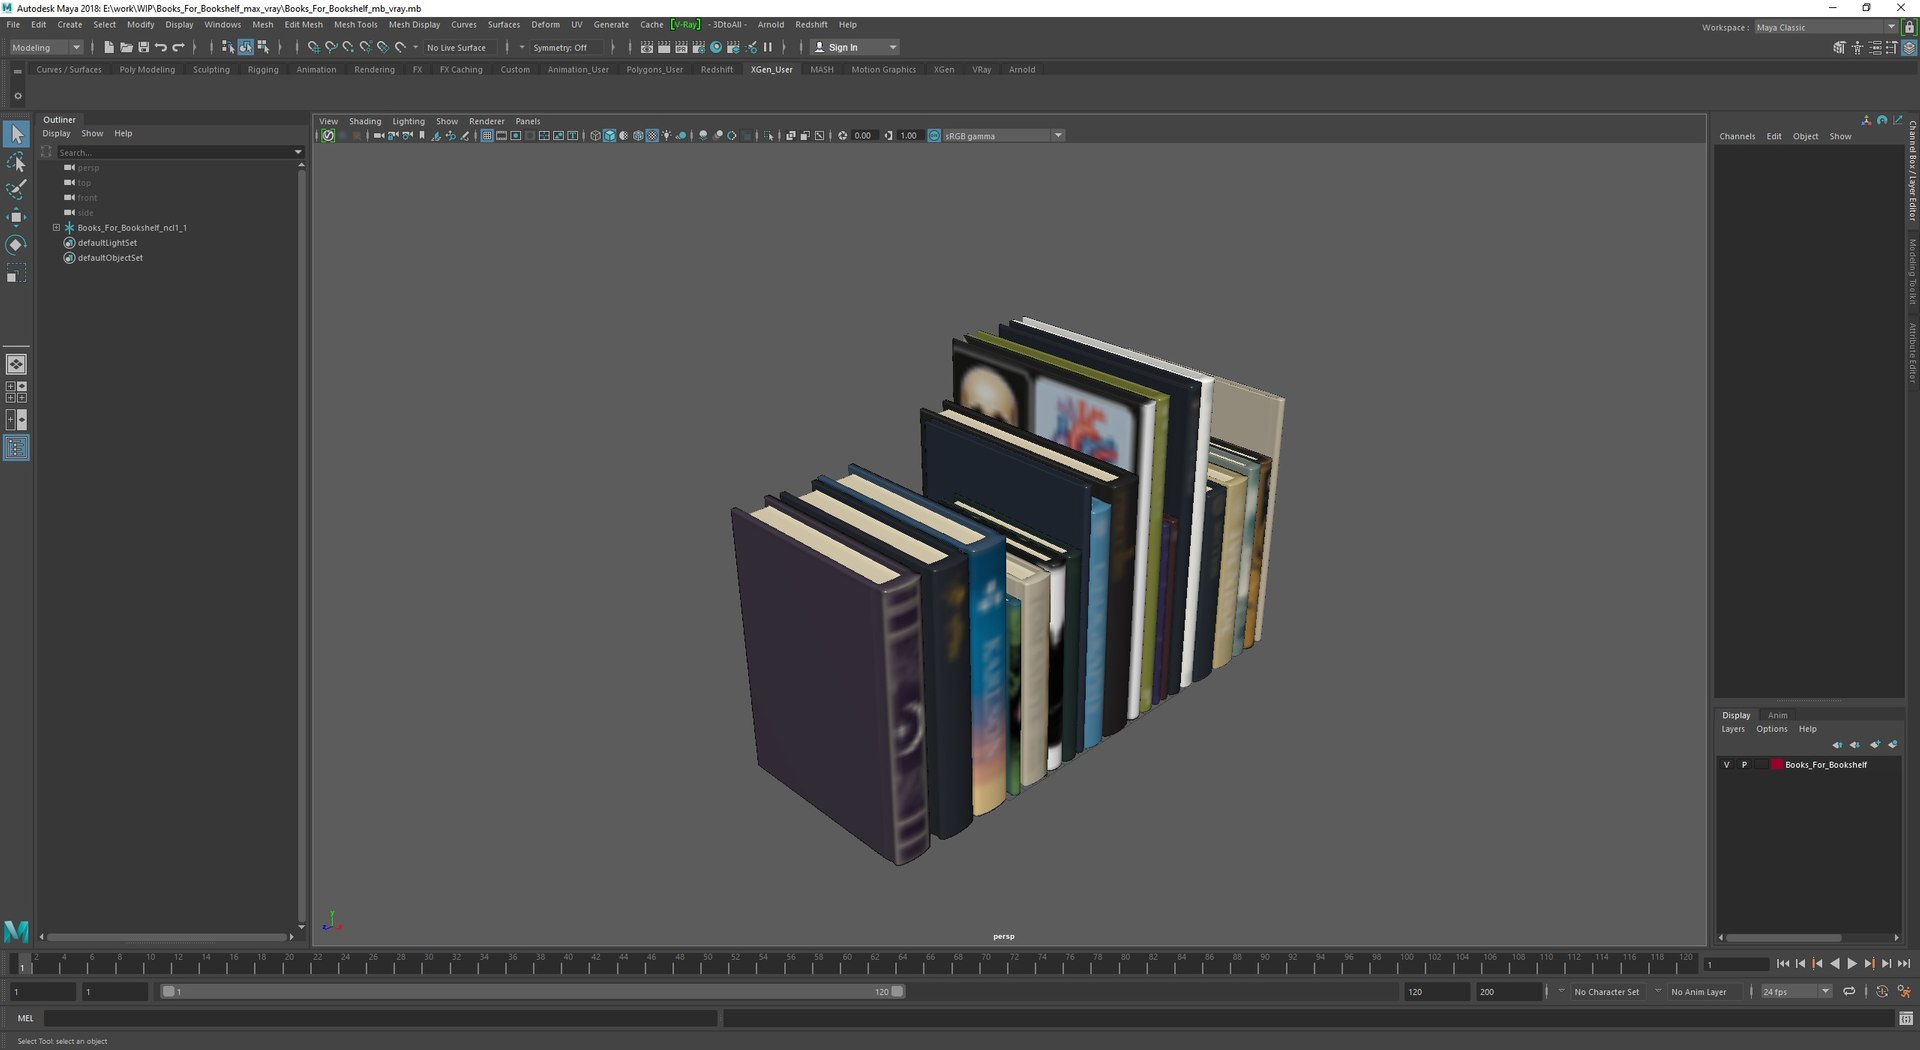Undo the last action
Image resolution: width=1920 pixels, height=1050 pixels.
click(161, 47)
